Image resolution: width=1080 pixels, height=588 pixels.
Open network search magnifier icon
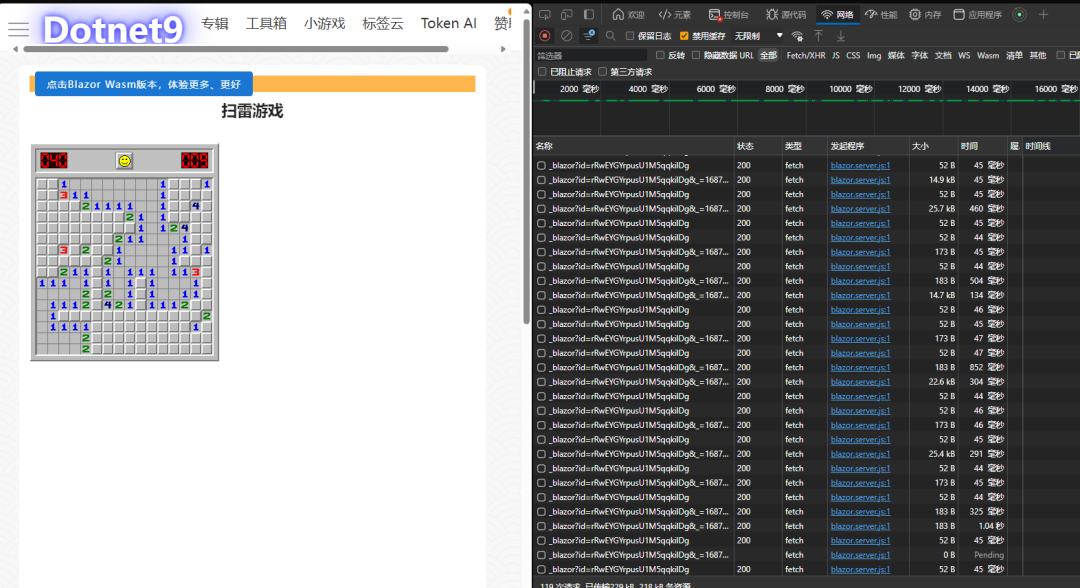(x=610, y=36)
